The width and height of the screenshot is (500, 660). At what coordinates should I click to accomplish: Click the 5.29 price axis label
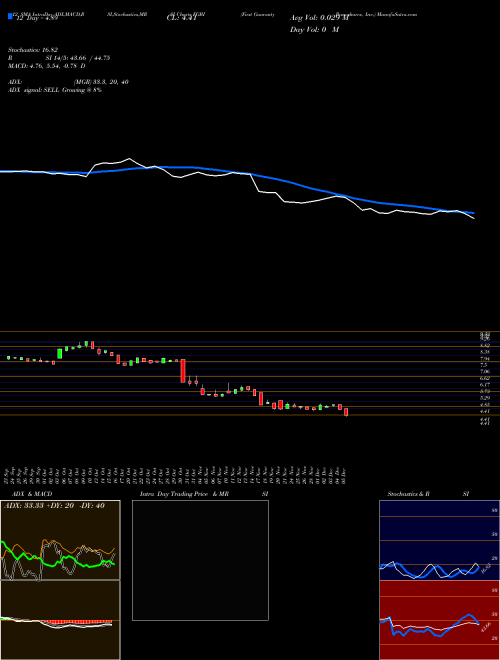click(485, 398)
